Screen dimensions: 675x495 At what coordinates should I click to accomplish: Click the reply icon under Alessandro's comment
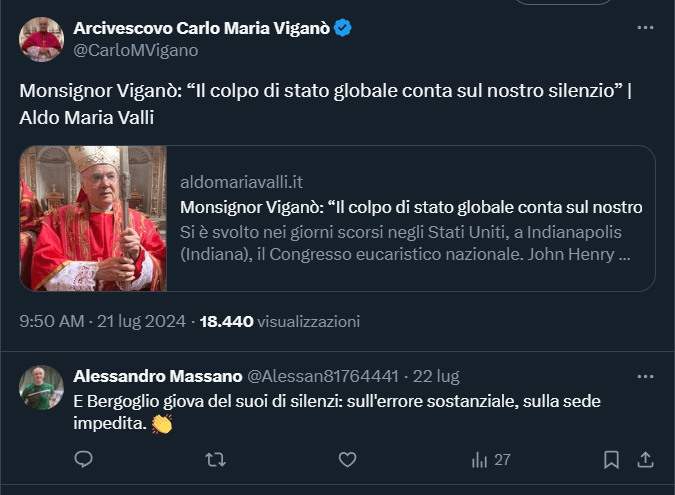point(84,459)
